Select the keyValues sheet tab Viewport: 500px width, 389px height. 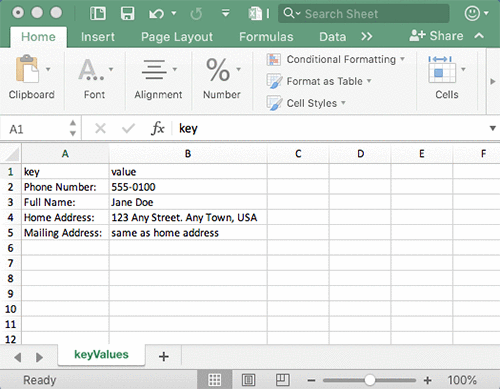(101, 355)
